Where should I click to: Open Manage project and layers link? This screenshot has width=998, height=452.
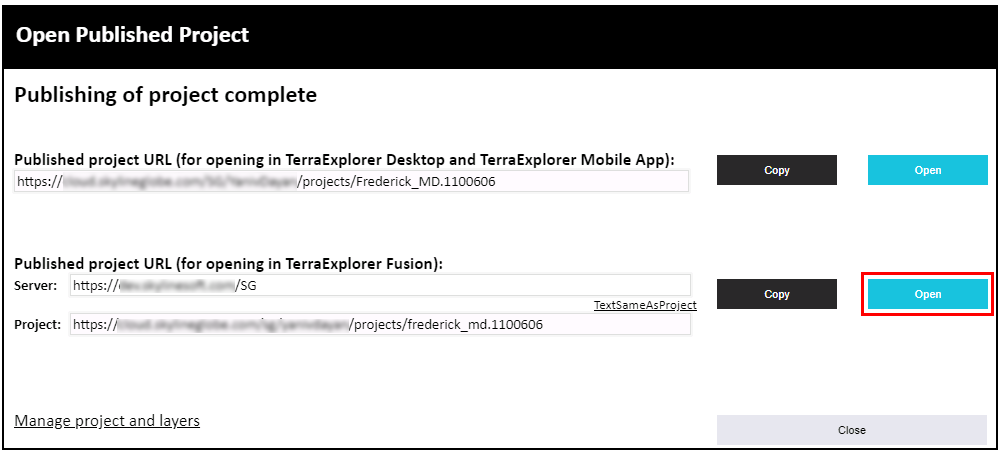(x=107, y=421)
